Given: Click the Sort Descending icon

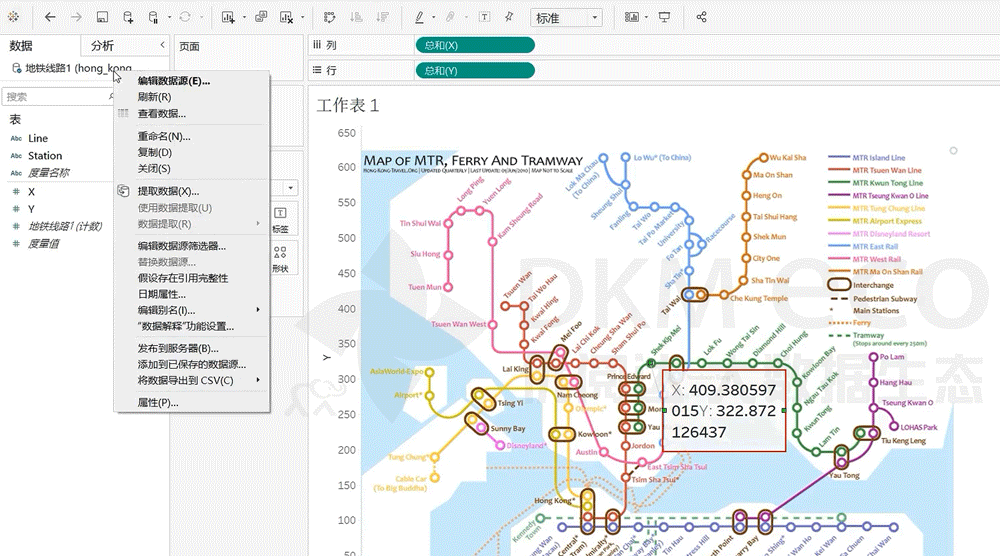Looking at the screenshot, I should pos(382,17).
